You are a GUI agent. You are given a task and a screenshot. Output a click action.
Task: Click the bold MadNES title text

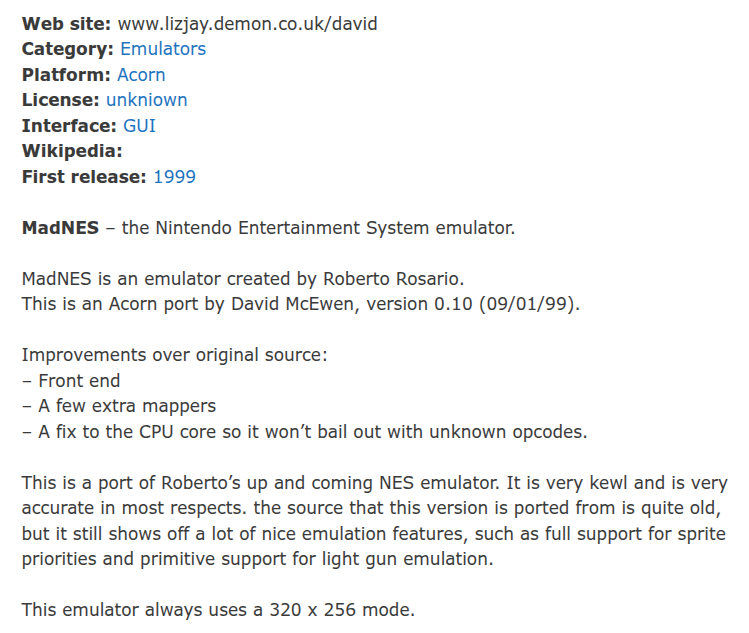(x=60, y=227)
